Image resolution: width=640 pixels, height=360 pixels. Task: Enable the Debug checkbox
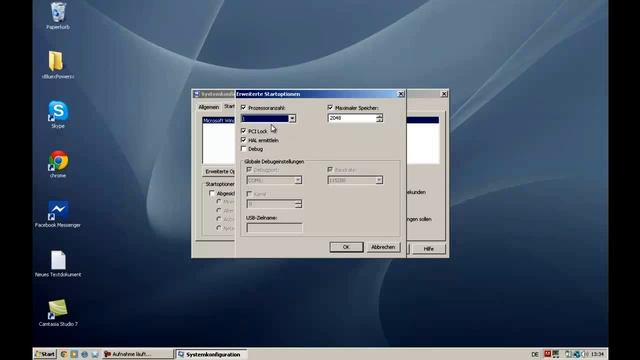tap(244, 149)
